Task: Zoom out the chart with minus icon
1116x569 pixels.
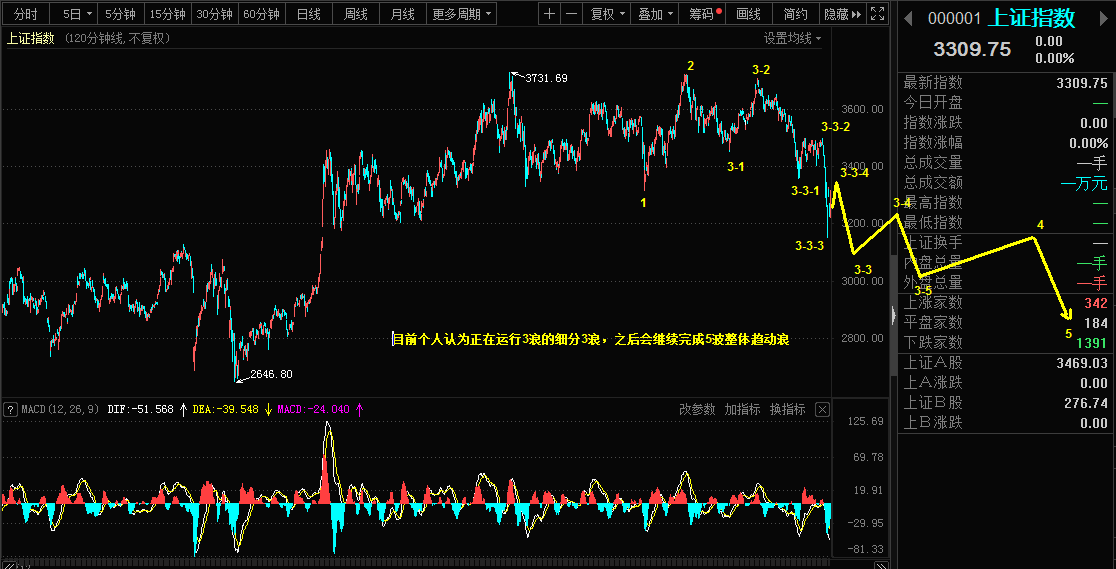Action: (572, 14)
